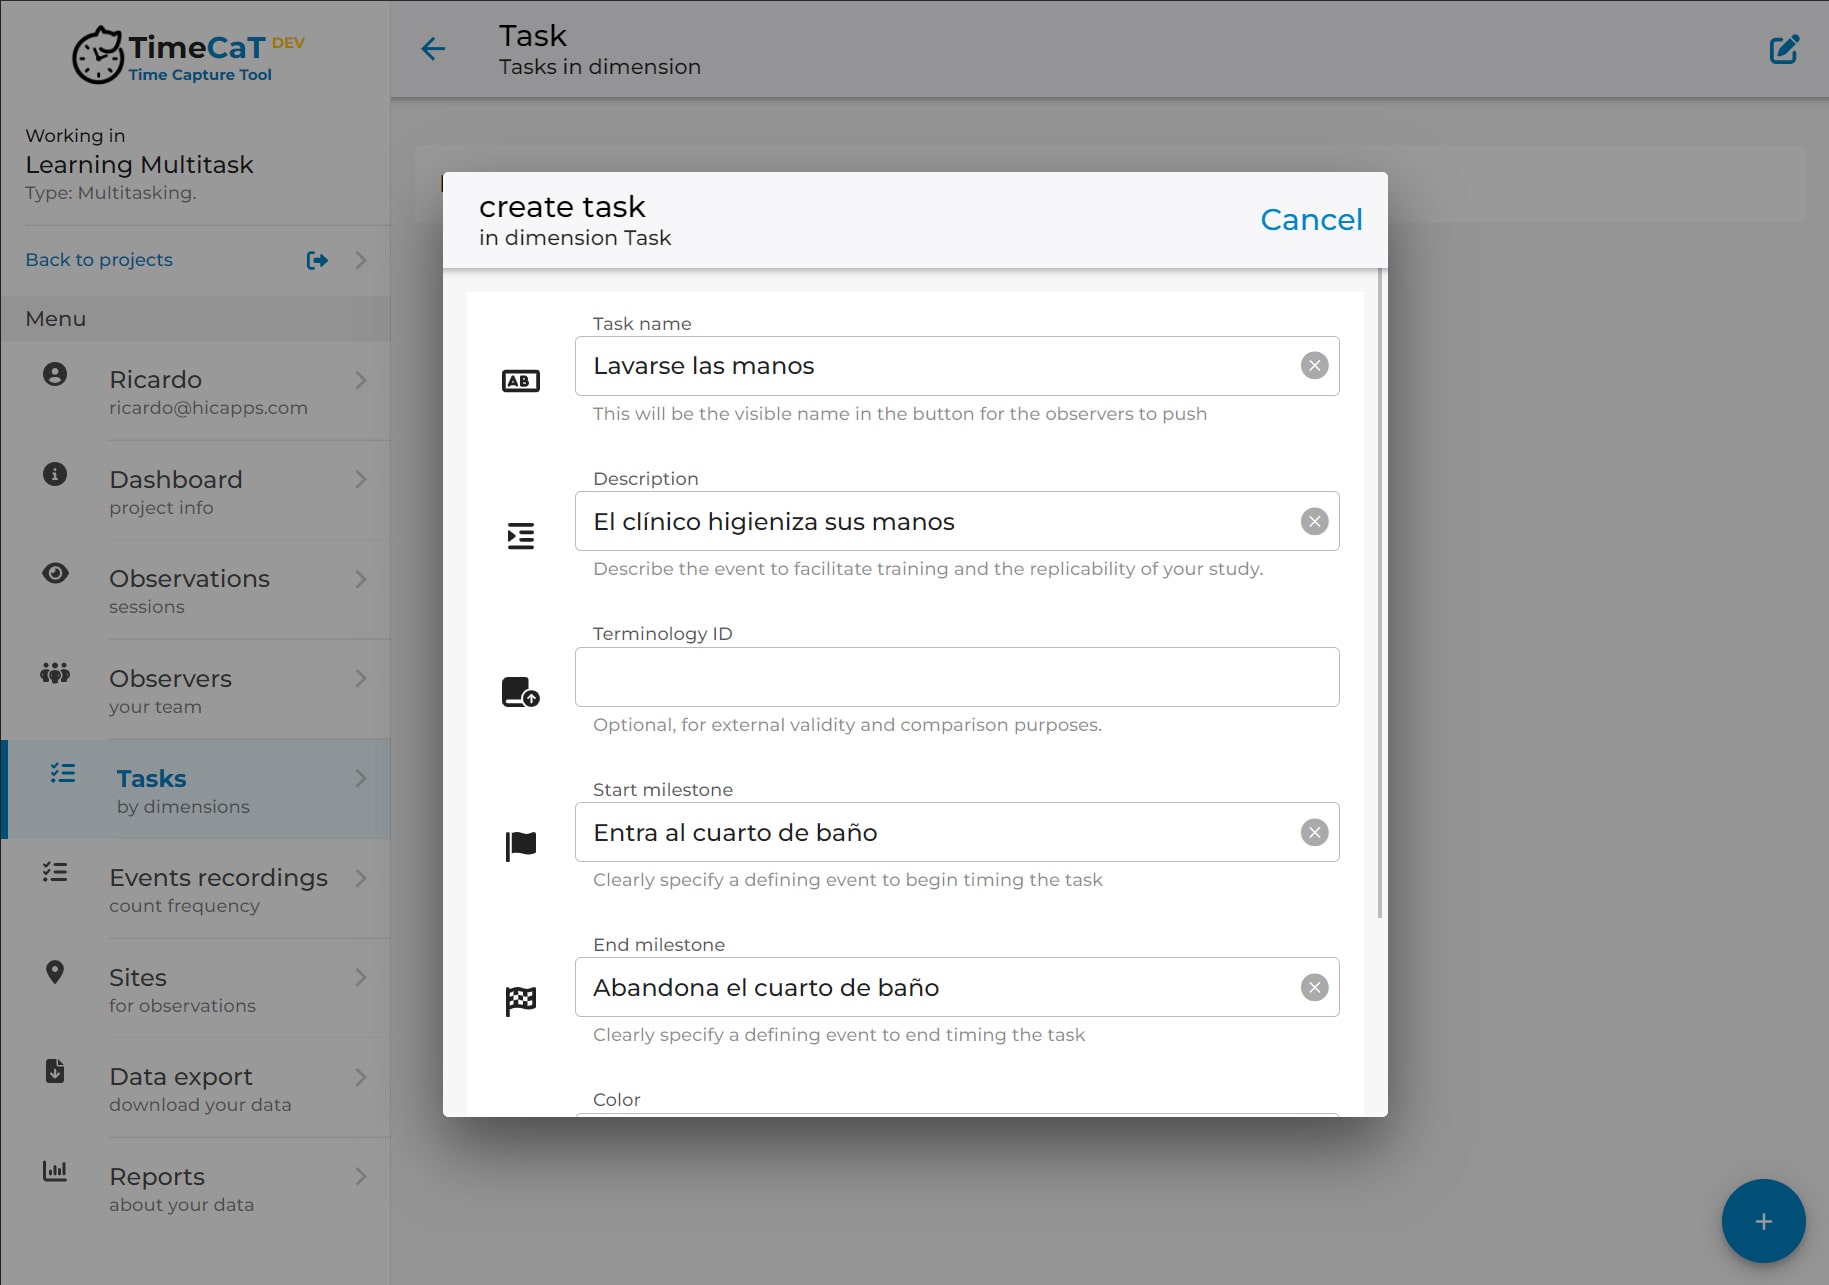Click the TimeCaT logo
The height and width of the screenshot is (1285, 1829).
point(188,56)
